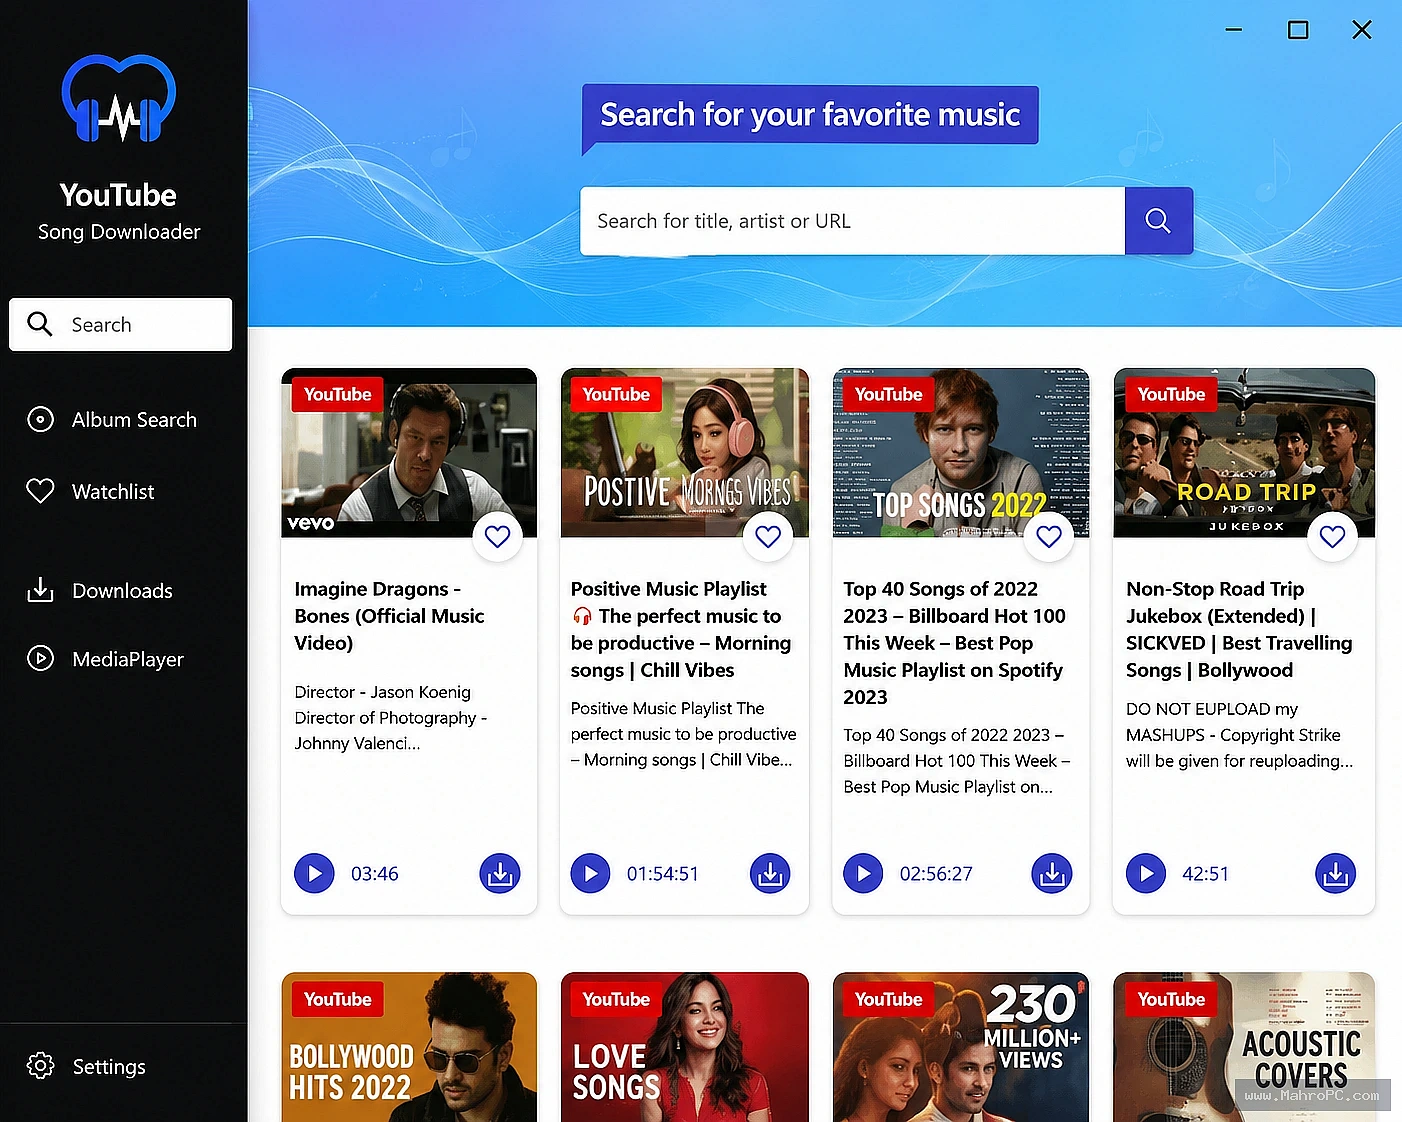This screenshot has height=1122, width=1402.
Task: Download the Top 40 Songs of 2022 playlist
Action: coord(1052,873)
